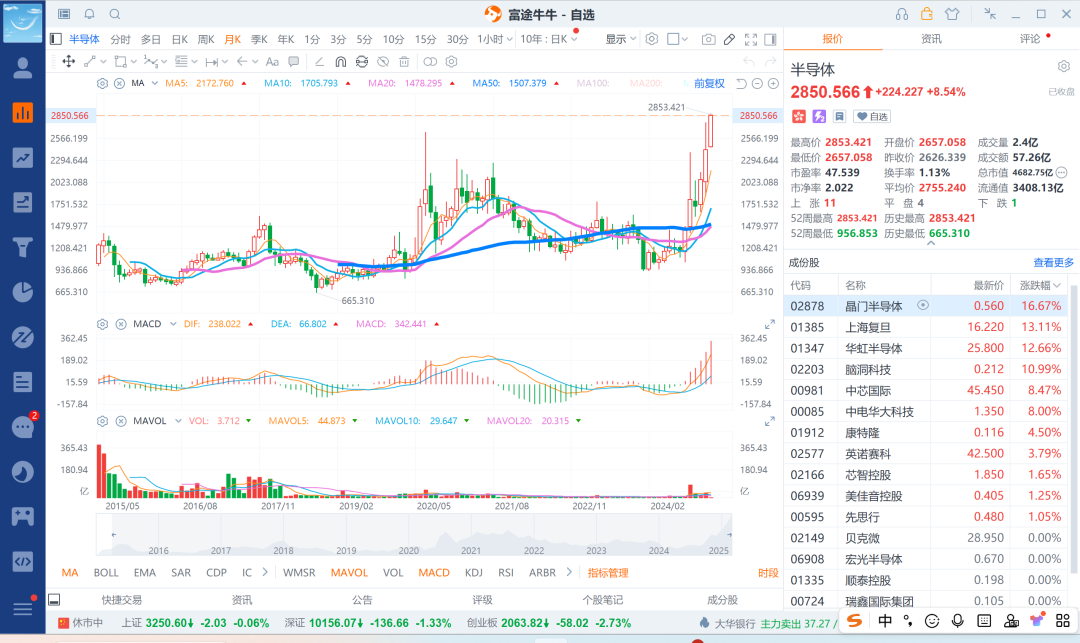Click the constituent list vertical scrollbar
This screenshot has height=643, width=1080.
(1073, 430)
